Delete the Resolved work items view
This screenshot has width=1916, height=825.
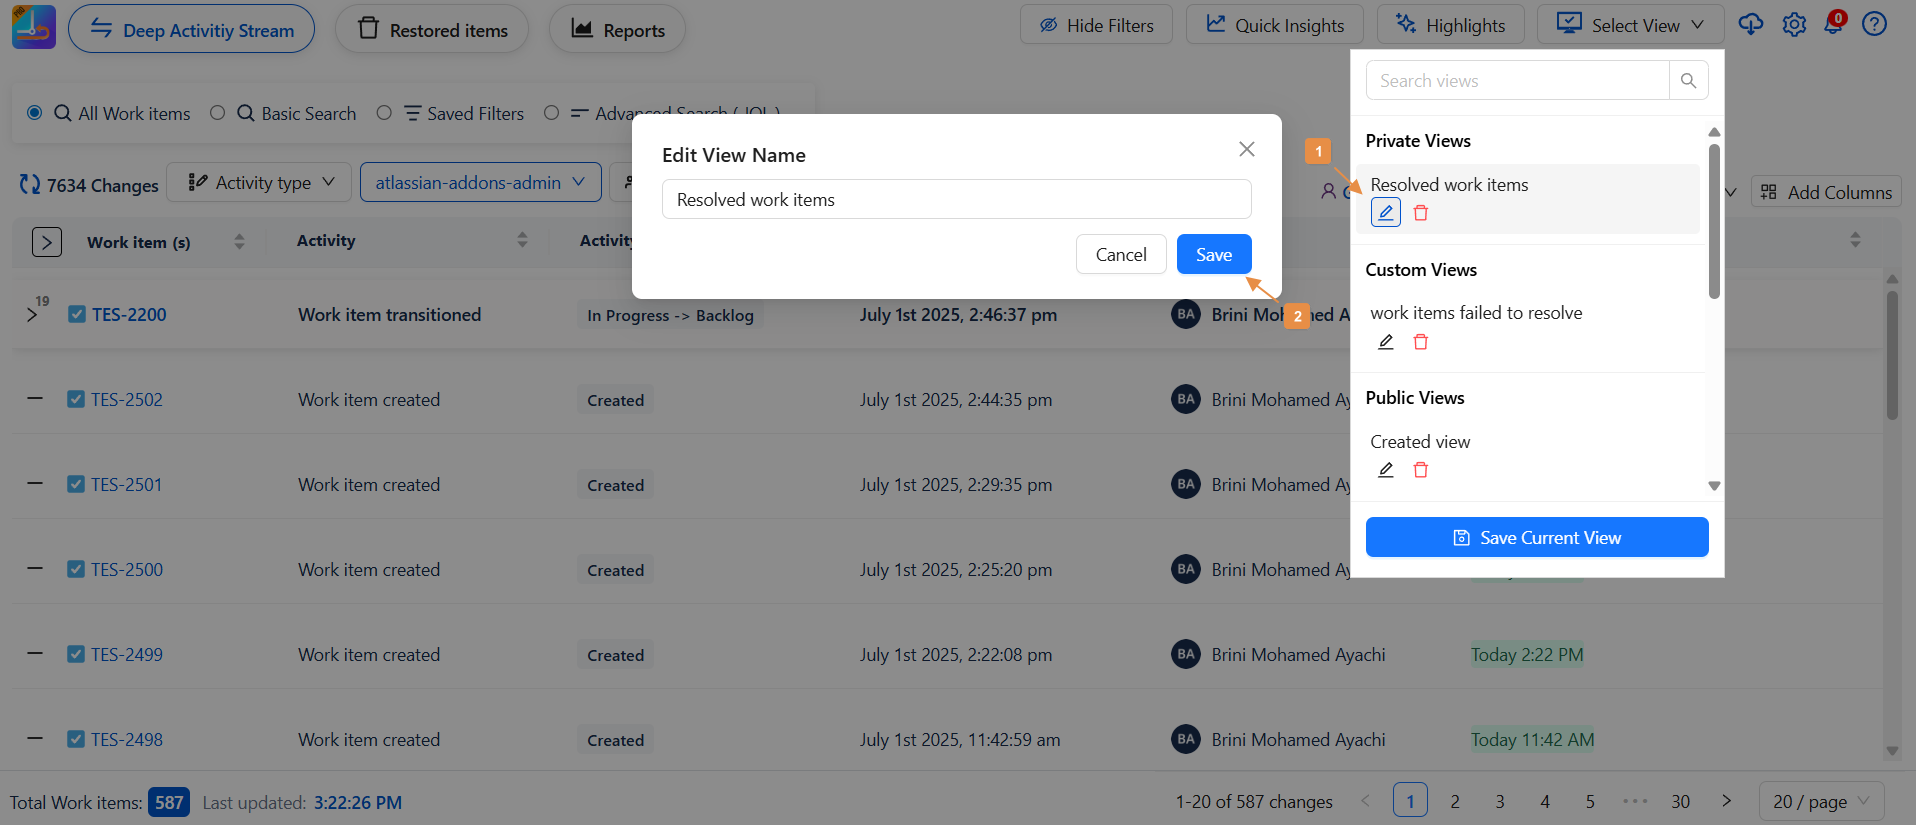point(1420,213)
